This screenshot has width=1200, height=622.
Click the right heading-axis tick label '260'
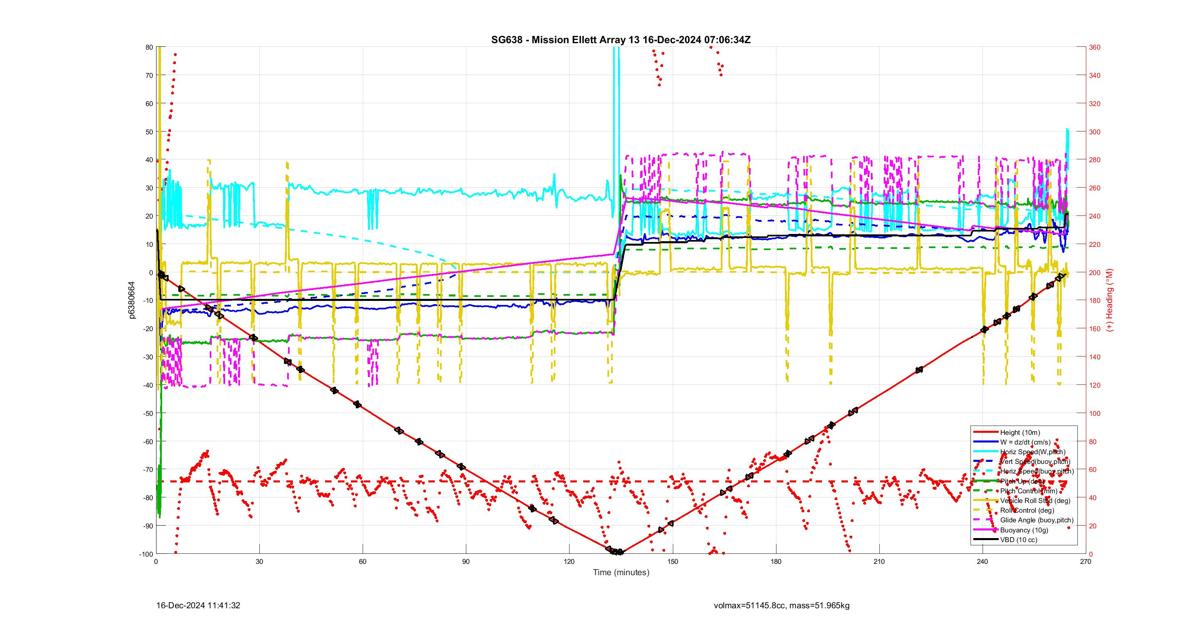coord(1095,188)
